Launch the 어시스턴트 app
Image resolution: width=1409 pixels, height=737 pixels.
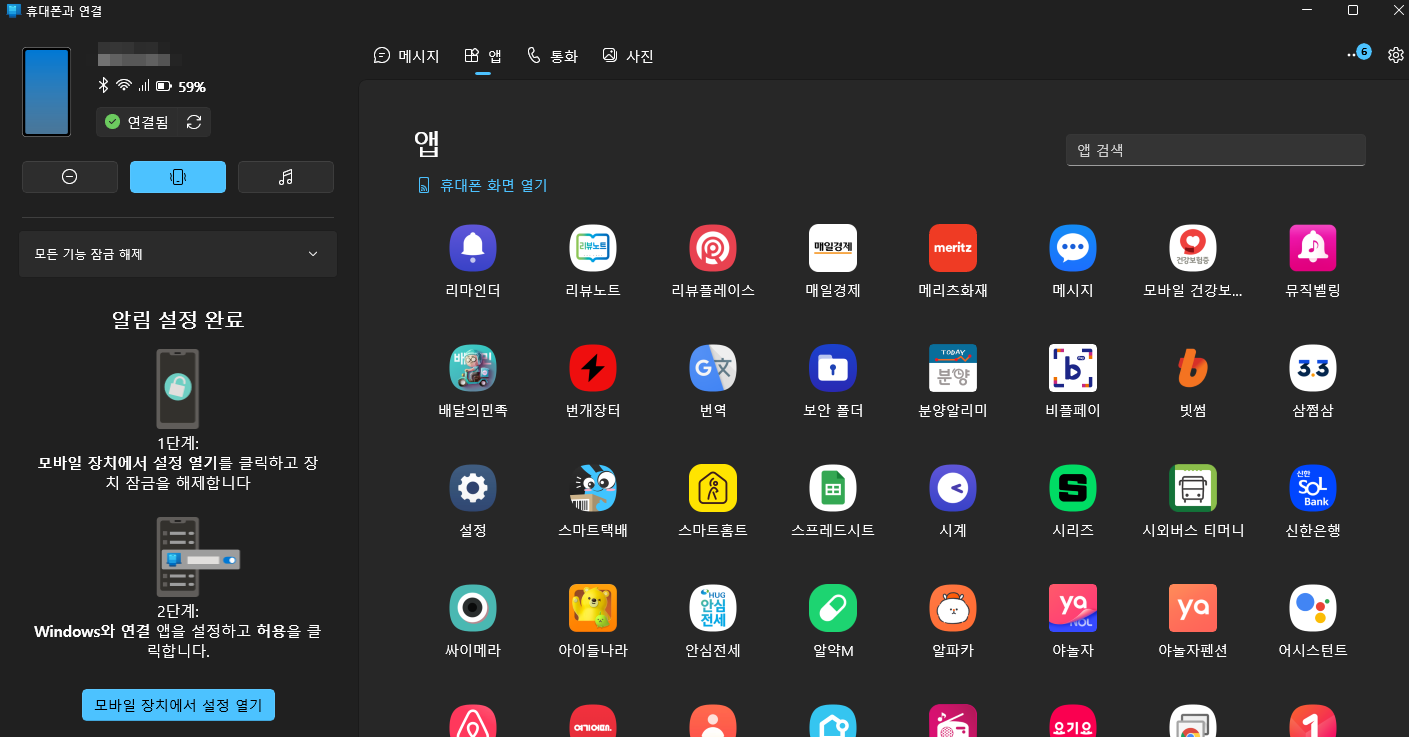pyautogui.click(x=1313, y=608)
